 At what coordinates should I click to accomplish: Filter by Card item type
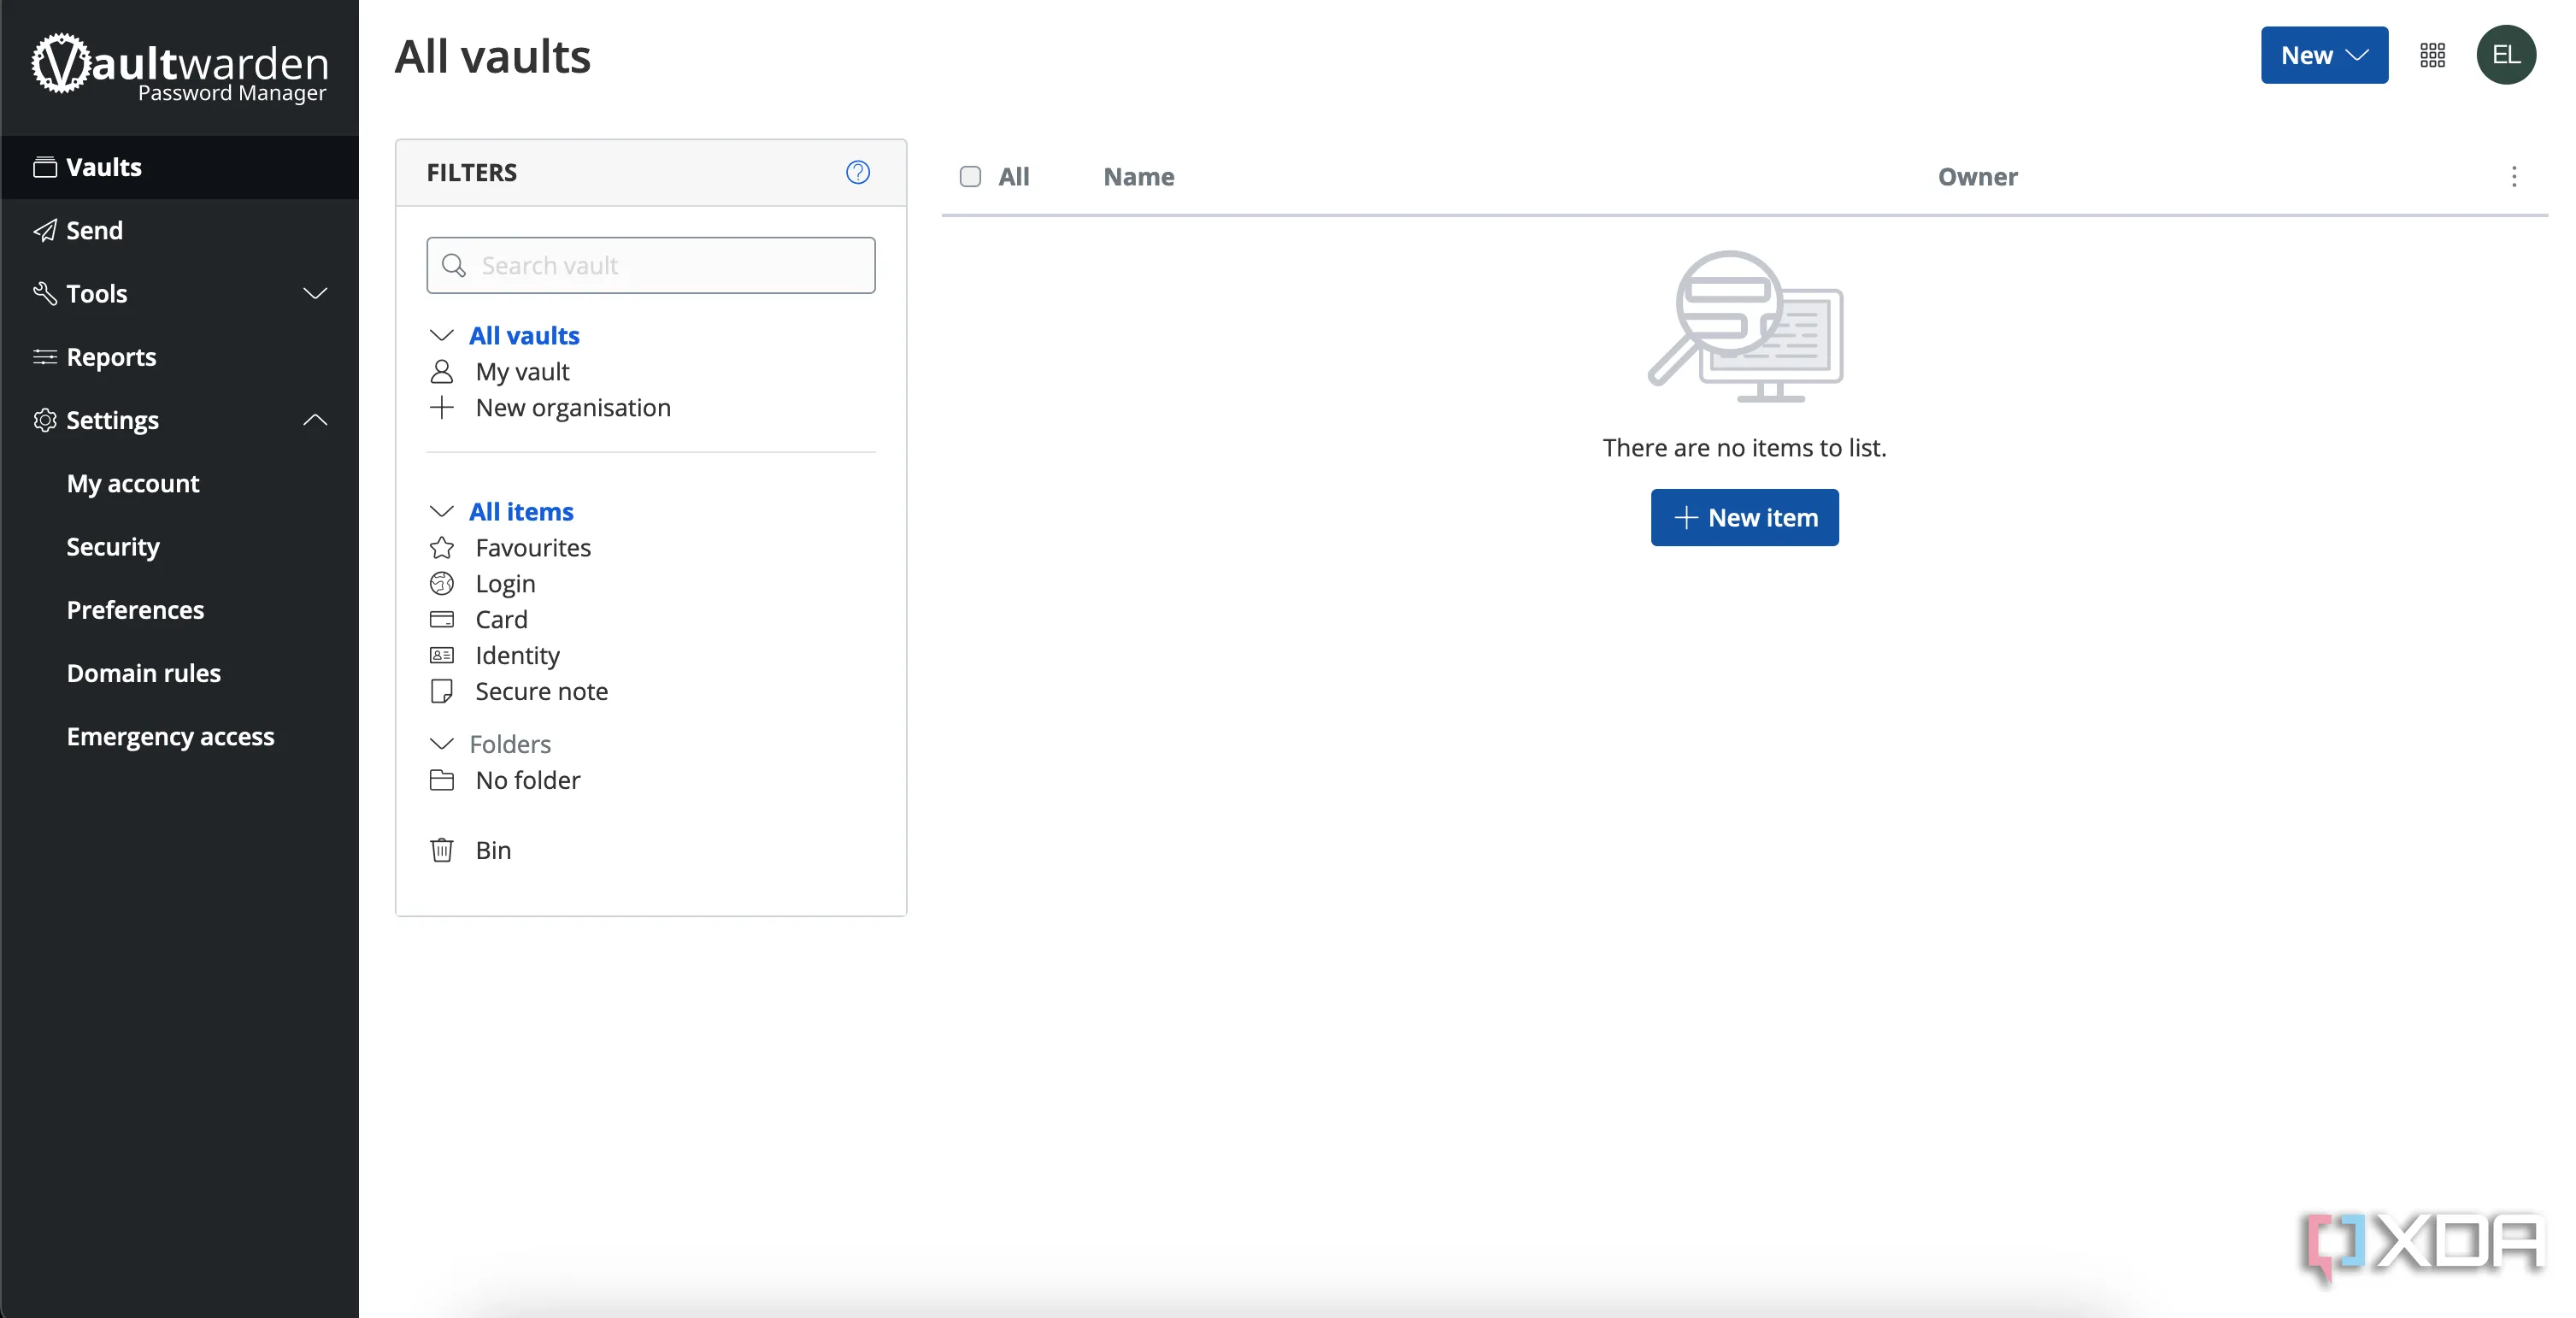501,620
